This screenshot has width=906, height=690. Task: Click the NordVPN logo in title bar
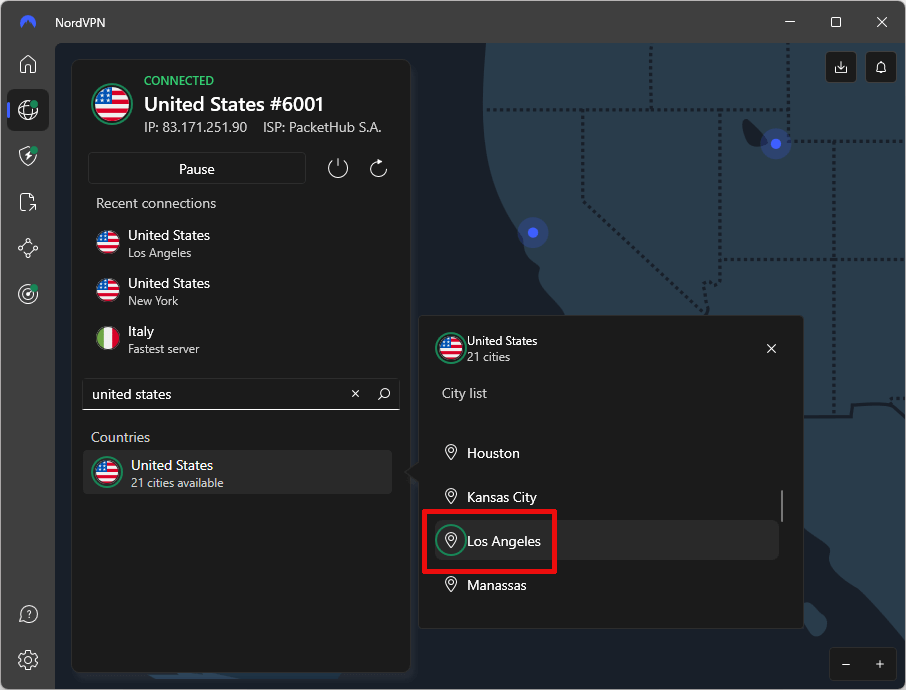coord(28,22)
